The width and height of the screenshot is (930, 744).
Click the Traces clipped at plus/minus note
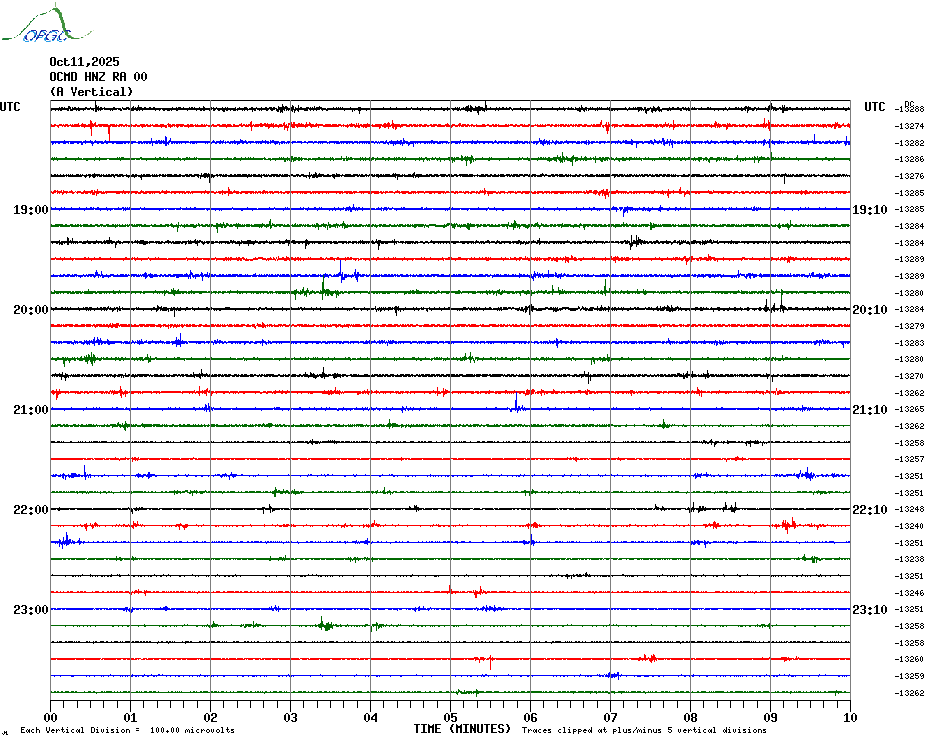644,730
